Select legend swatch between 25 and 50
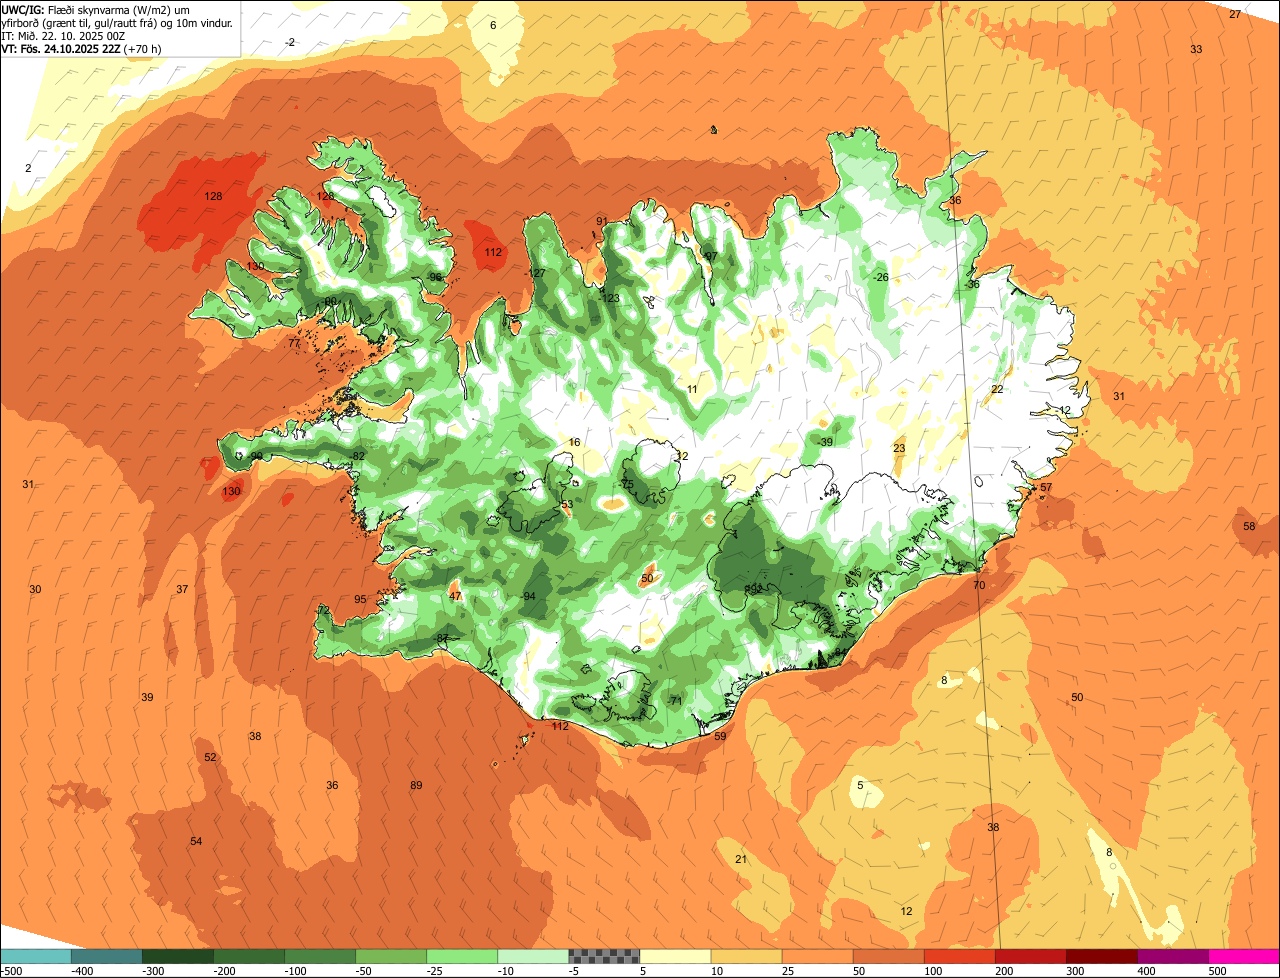Viewport: 1280px width, 978px height. pyautogui.click(x=817, y=956)
